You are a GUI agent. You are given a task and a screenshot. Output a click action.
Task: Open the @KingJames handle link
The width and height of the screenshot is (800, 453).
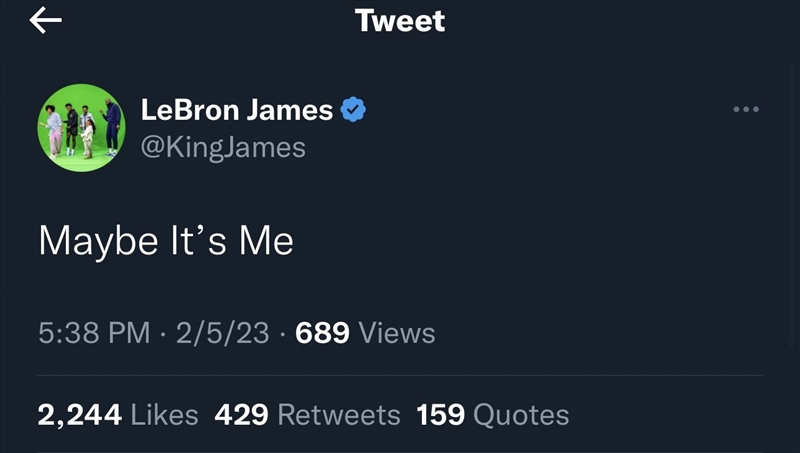223,148
